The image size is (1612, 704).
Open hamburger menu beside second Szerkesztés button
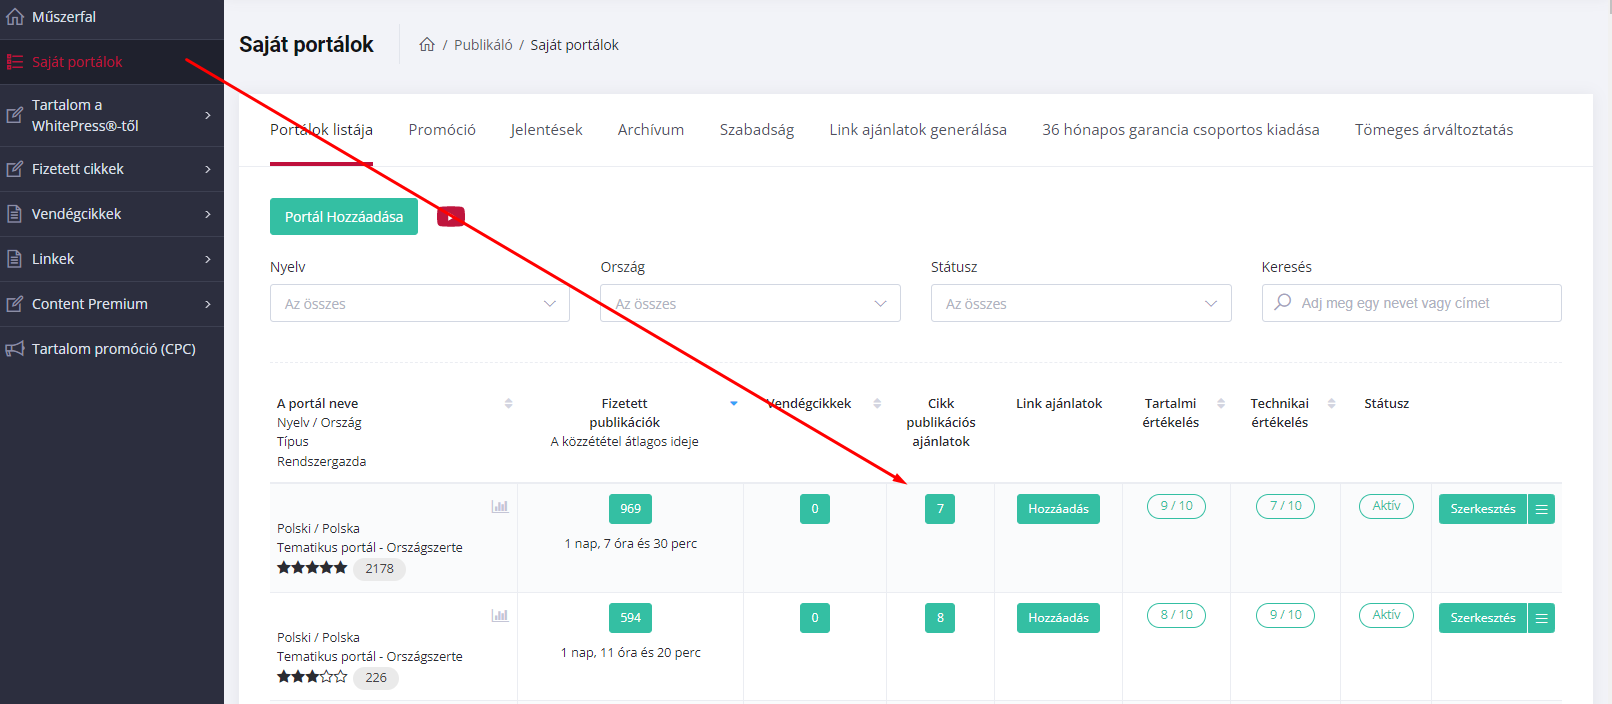[x=1541, y=618]
